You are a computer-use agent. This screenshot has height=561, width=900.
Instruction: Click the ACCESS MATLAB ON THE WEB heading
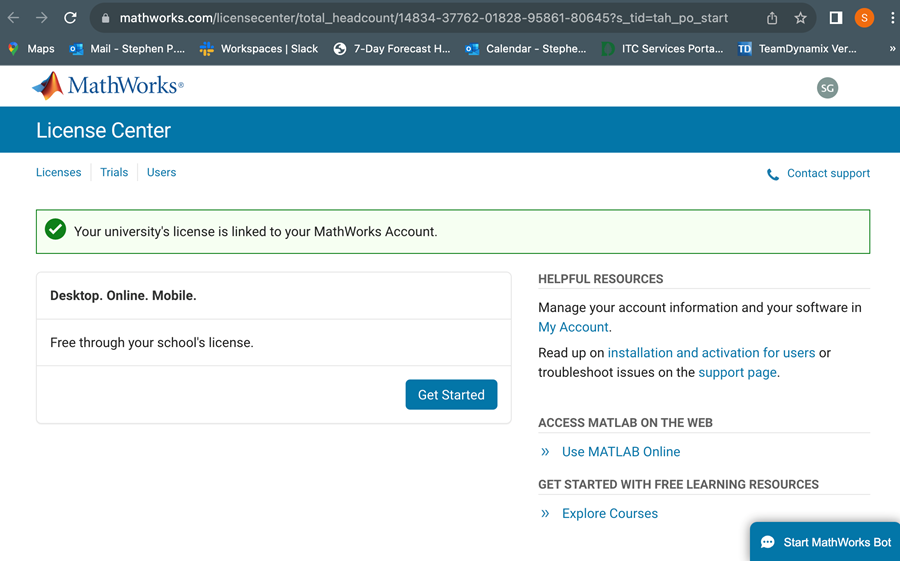click(x=625, y=423)
